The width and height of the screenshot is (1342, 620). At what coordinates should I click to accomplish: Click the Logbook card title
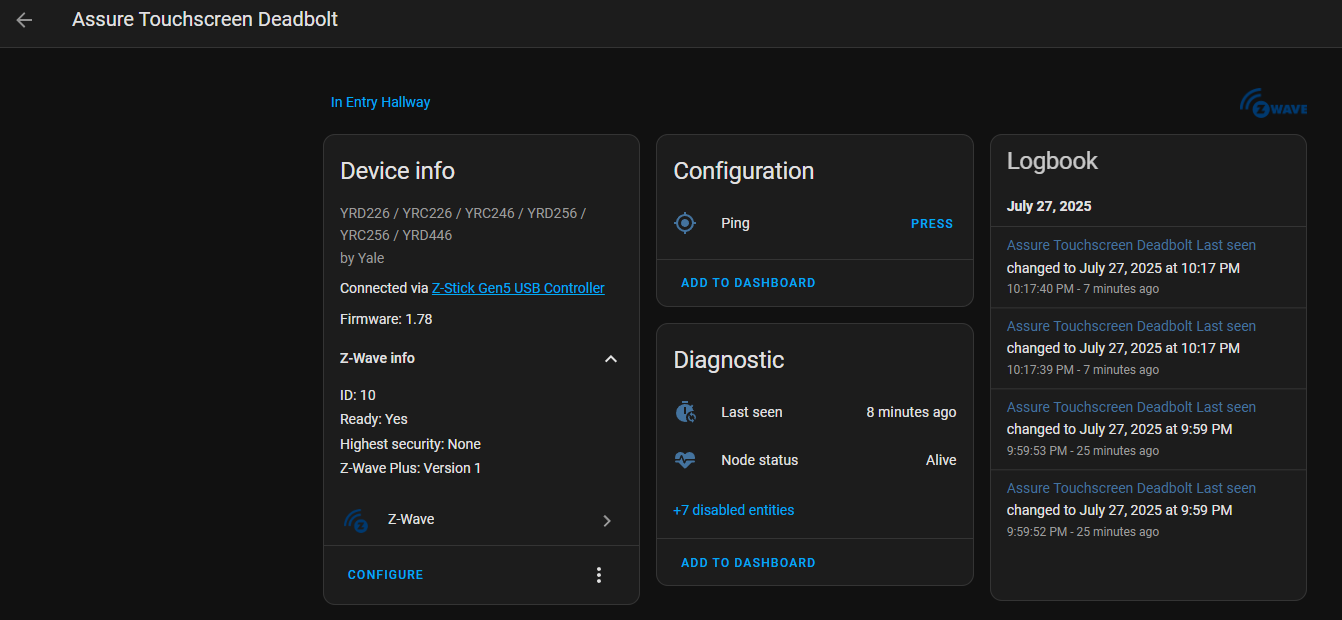pos(1052,161)
